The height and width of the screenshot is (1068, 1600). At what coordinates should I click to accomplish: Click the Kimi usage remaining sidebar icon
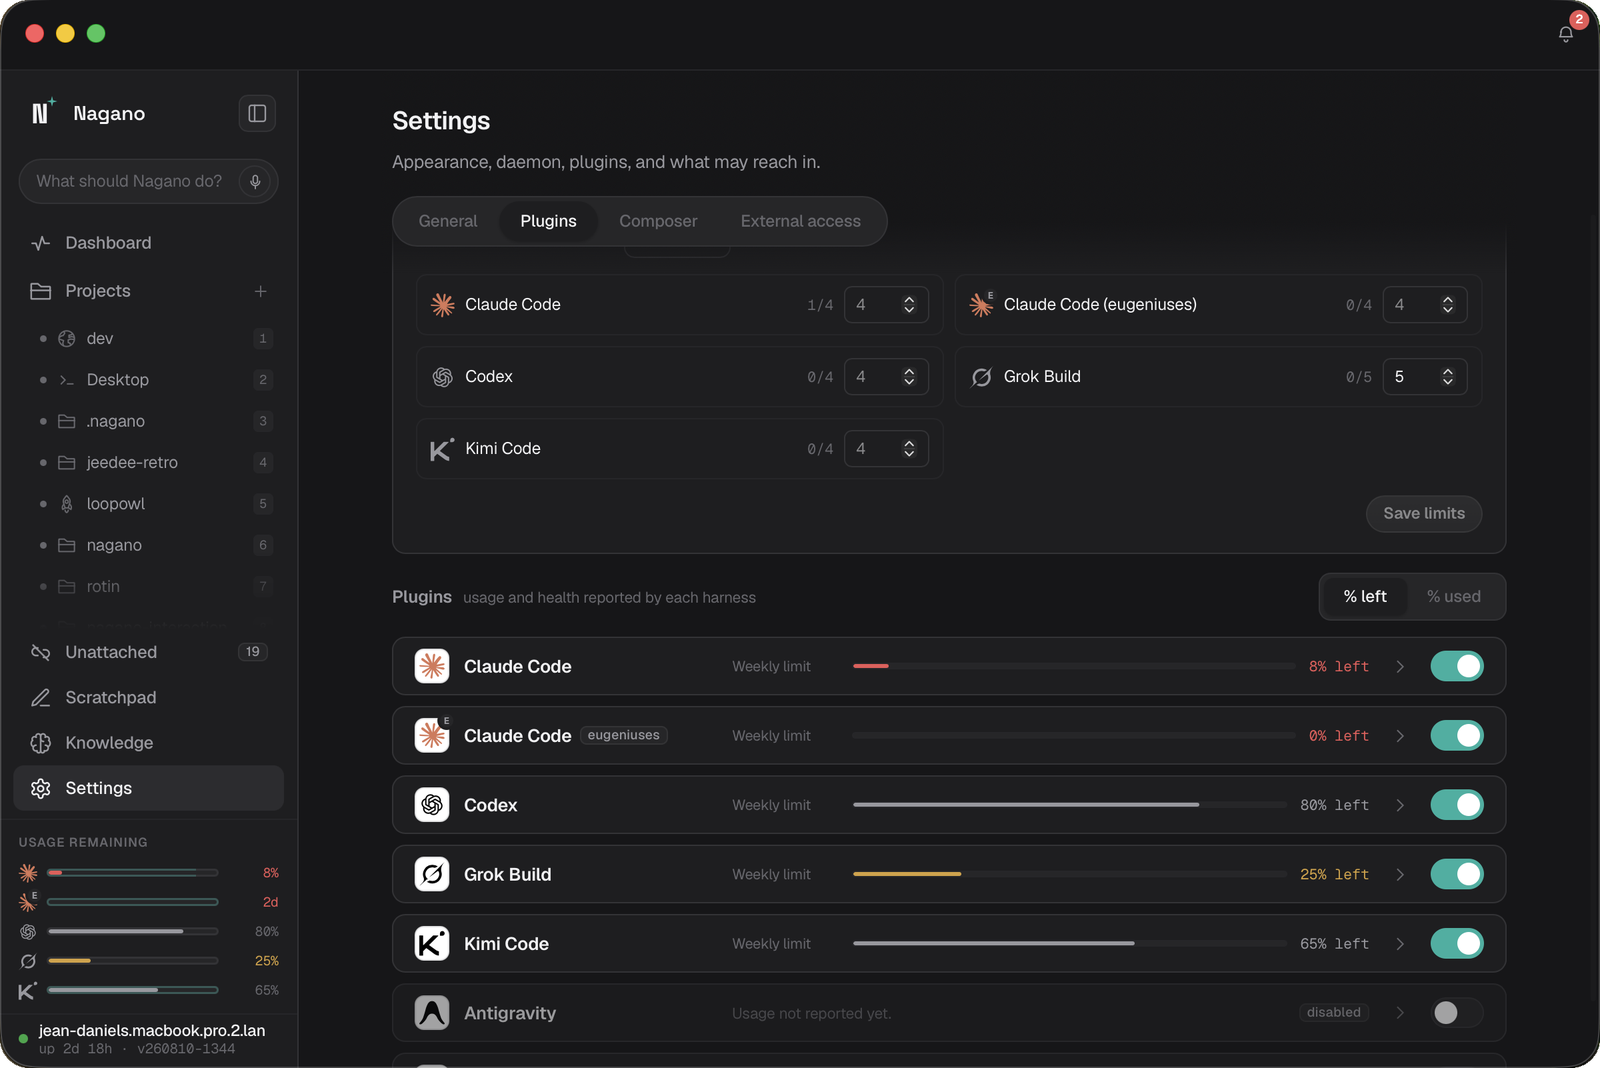click(x=28, y=991)
